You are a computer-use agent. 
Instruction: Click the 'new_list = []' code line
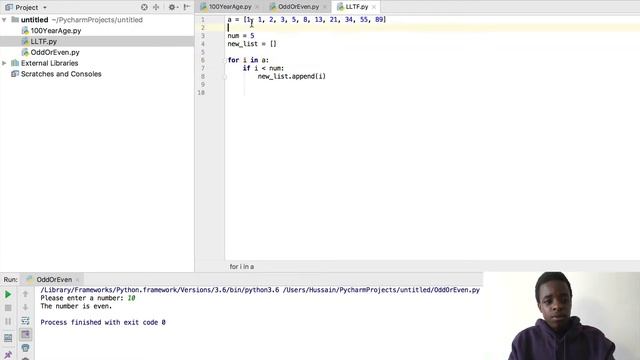tap(252, 44)
